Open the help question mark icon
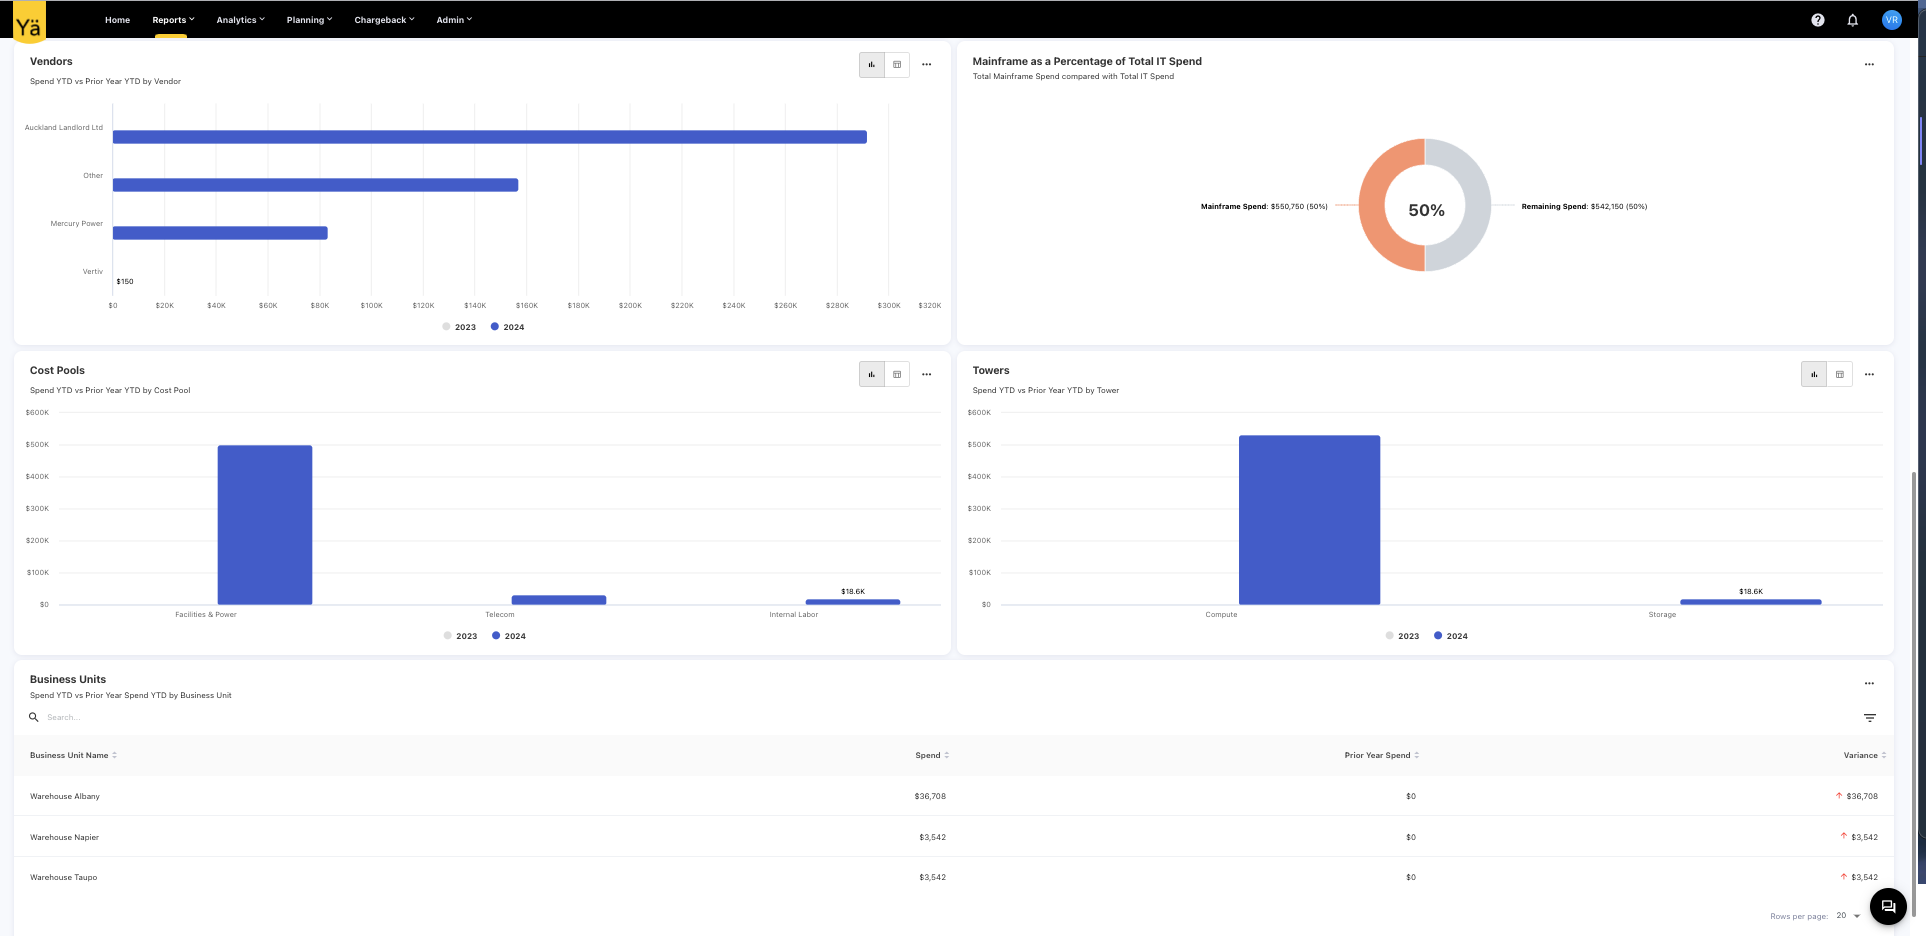1926x936 pixels. pos(1817,20)
